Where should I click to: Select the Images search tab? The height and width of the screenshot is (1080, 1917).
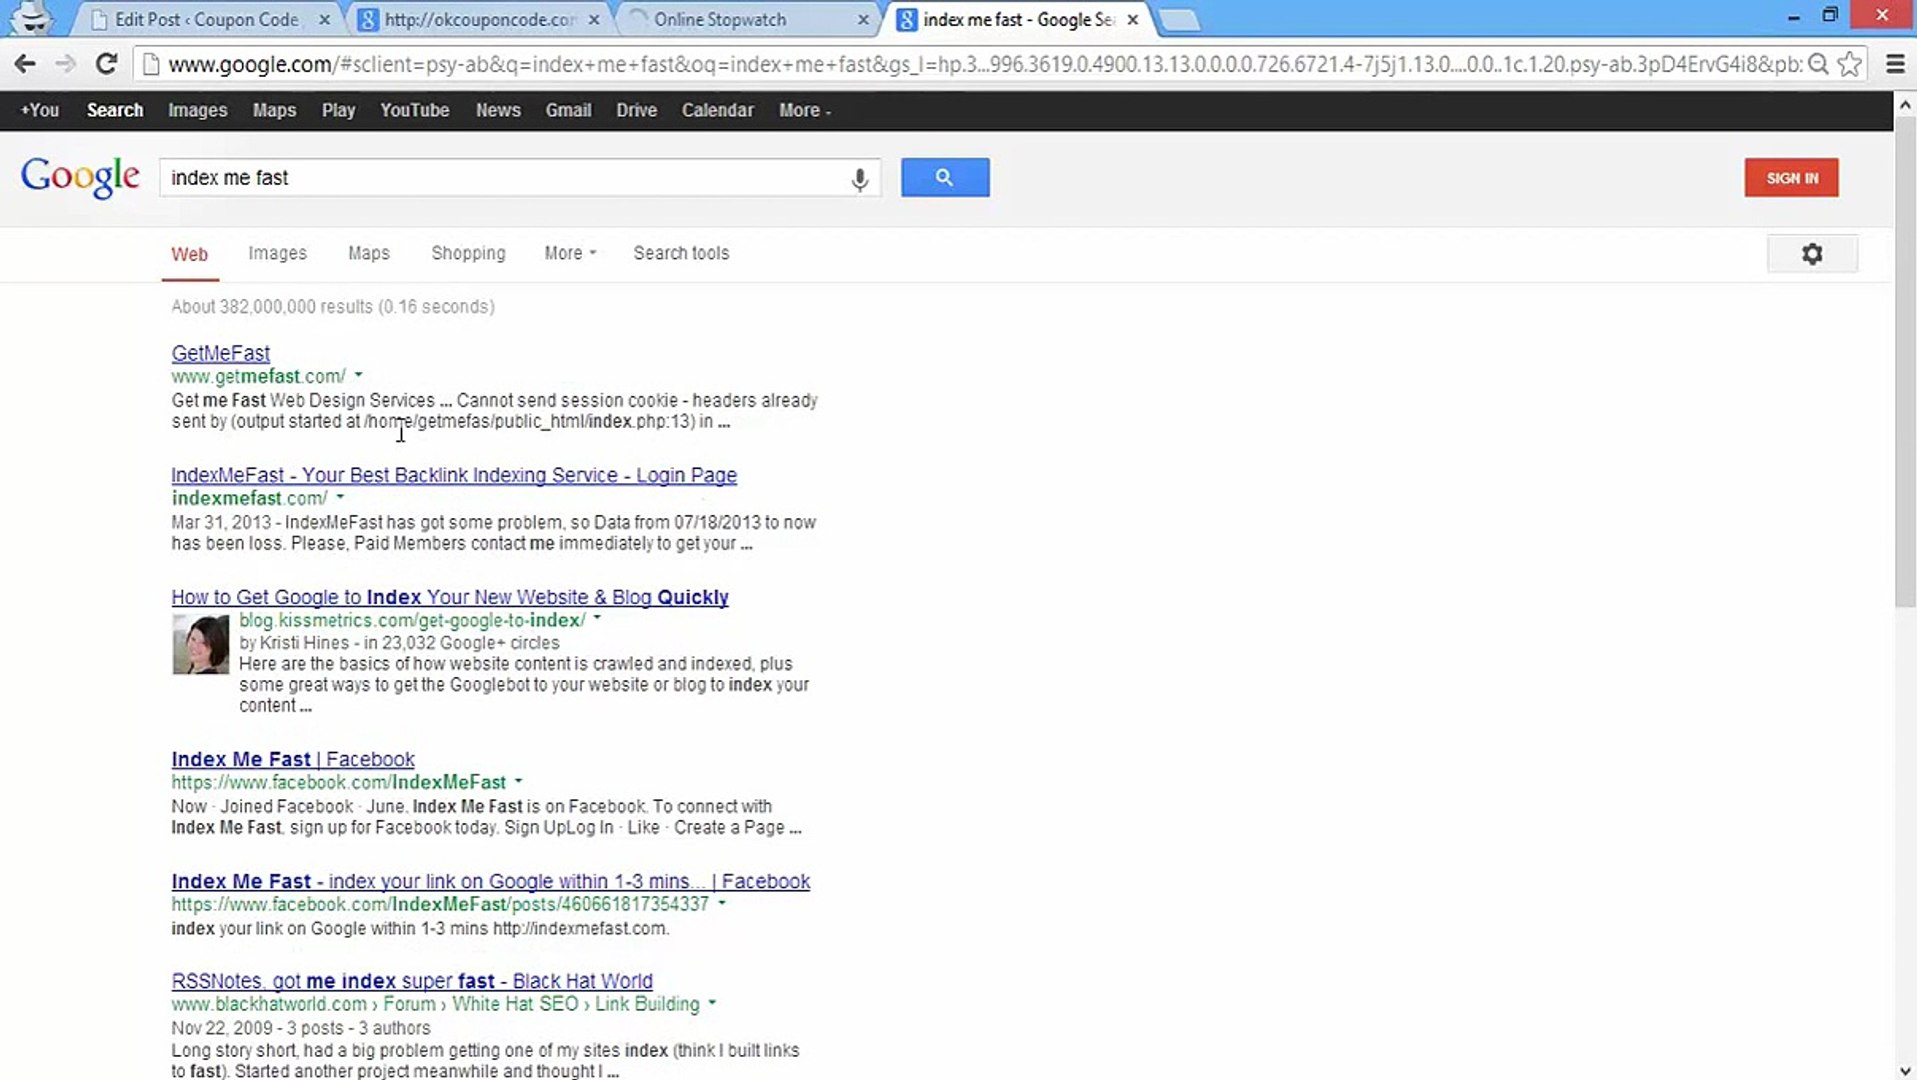[277, 253]
